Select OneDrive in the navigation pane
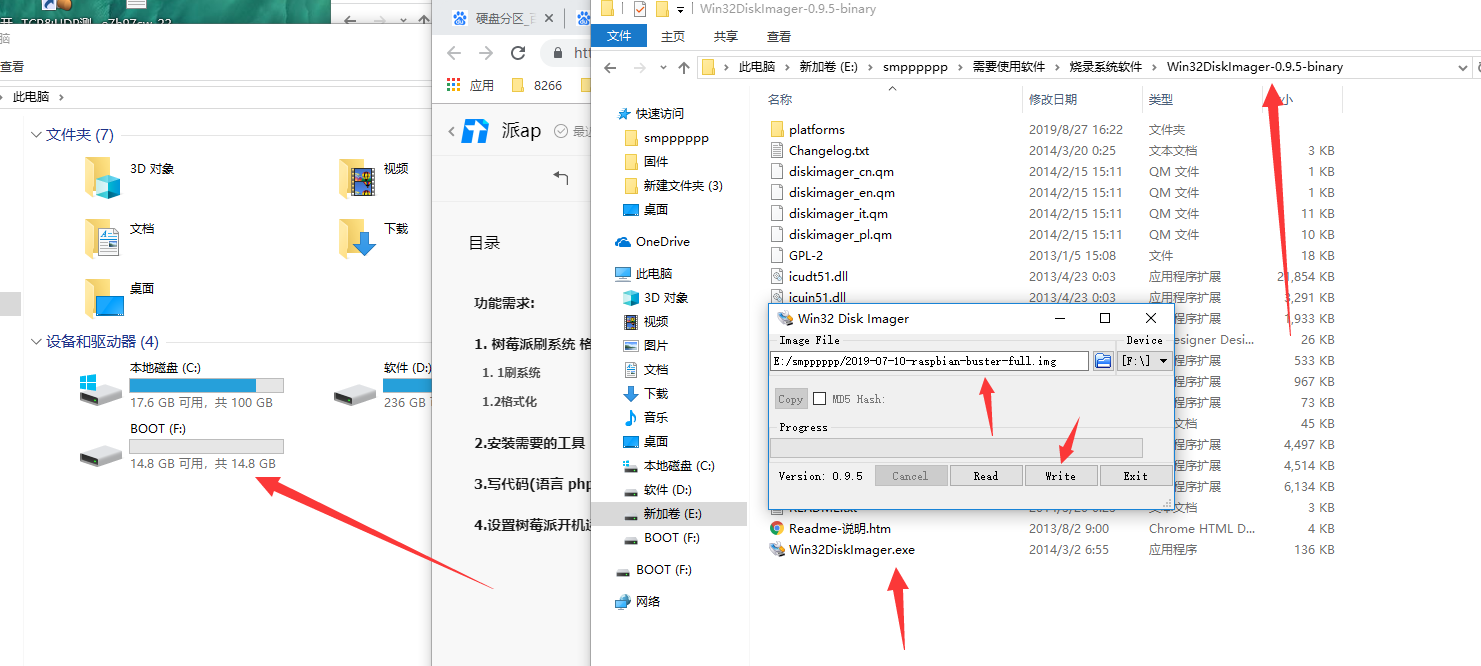The height and width of the screenshot is (666, 1481). (662, 242)
